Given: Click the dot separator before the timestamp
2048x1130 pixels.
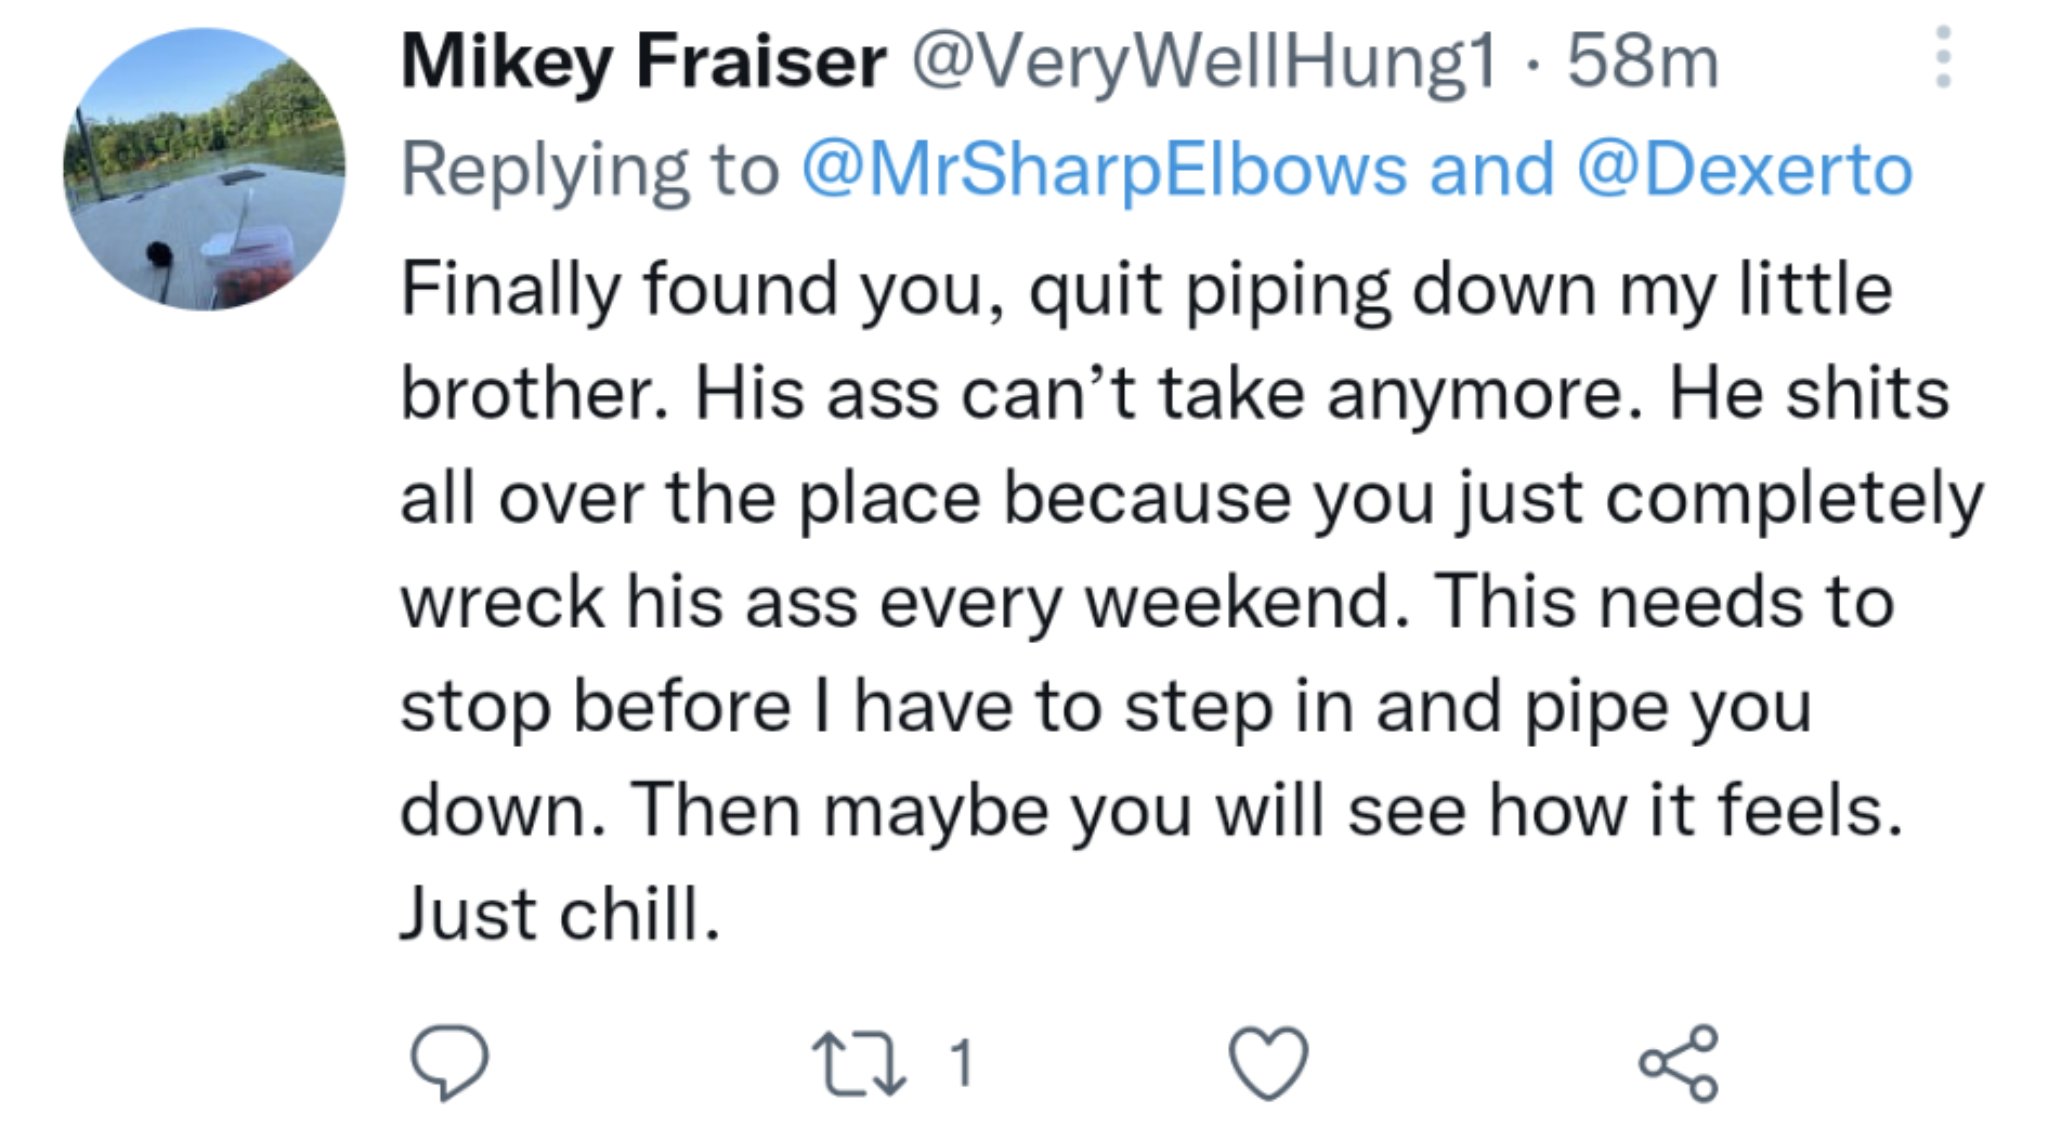Looking at the screenshot, I should (1532, 64).
